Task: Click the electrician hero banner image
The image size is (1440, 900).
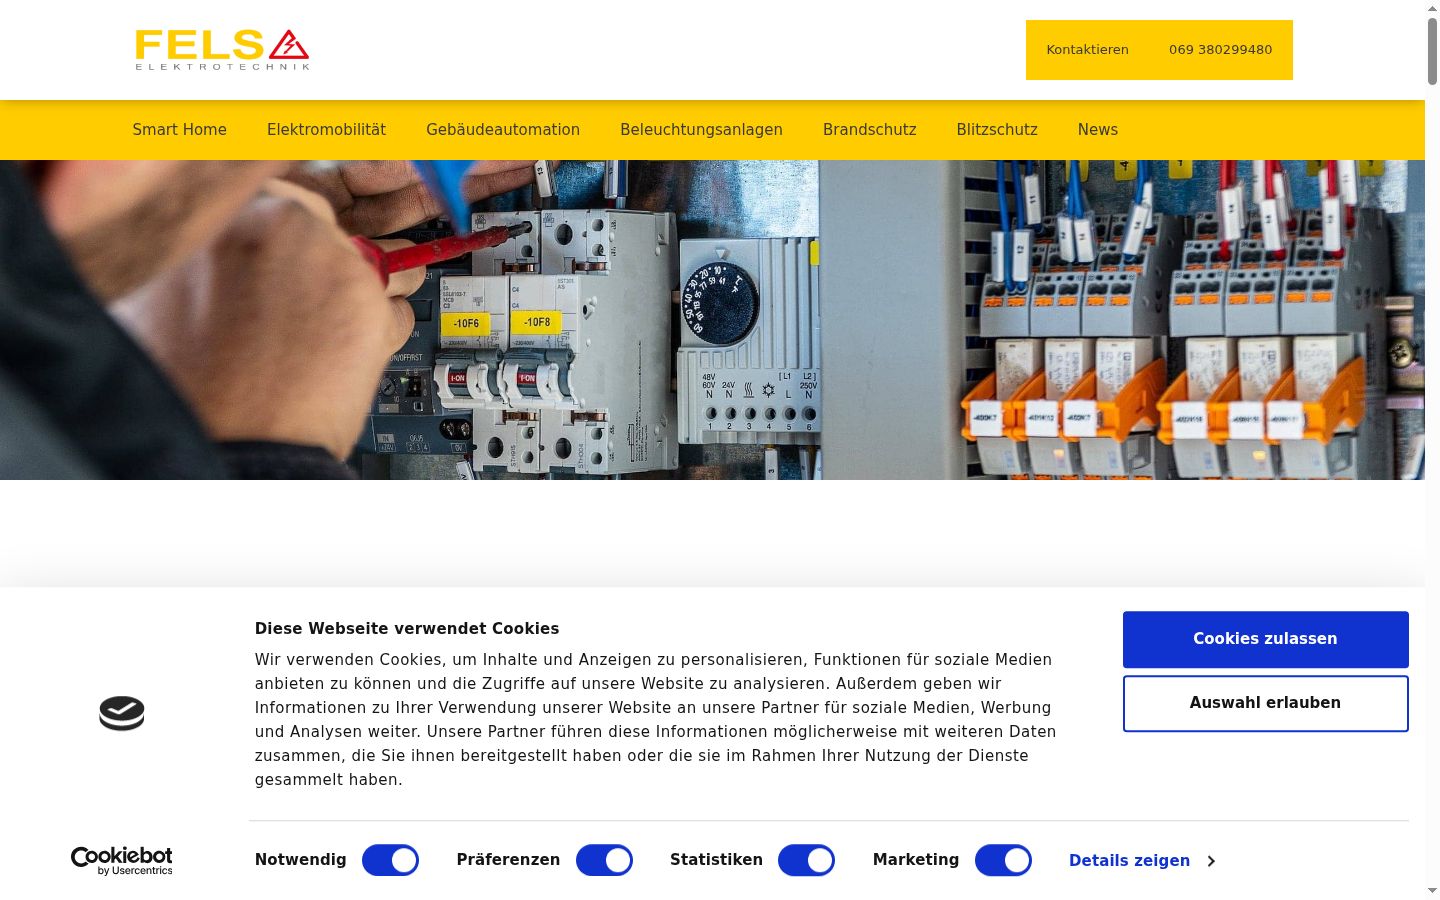Action: (712, 320)
